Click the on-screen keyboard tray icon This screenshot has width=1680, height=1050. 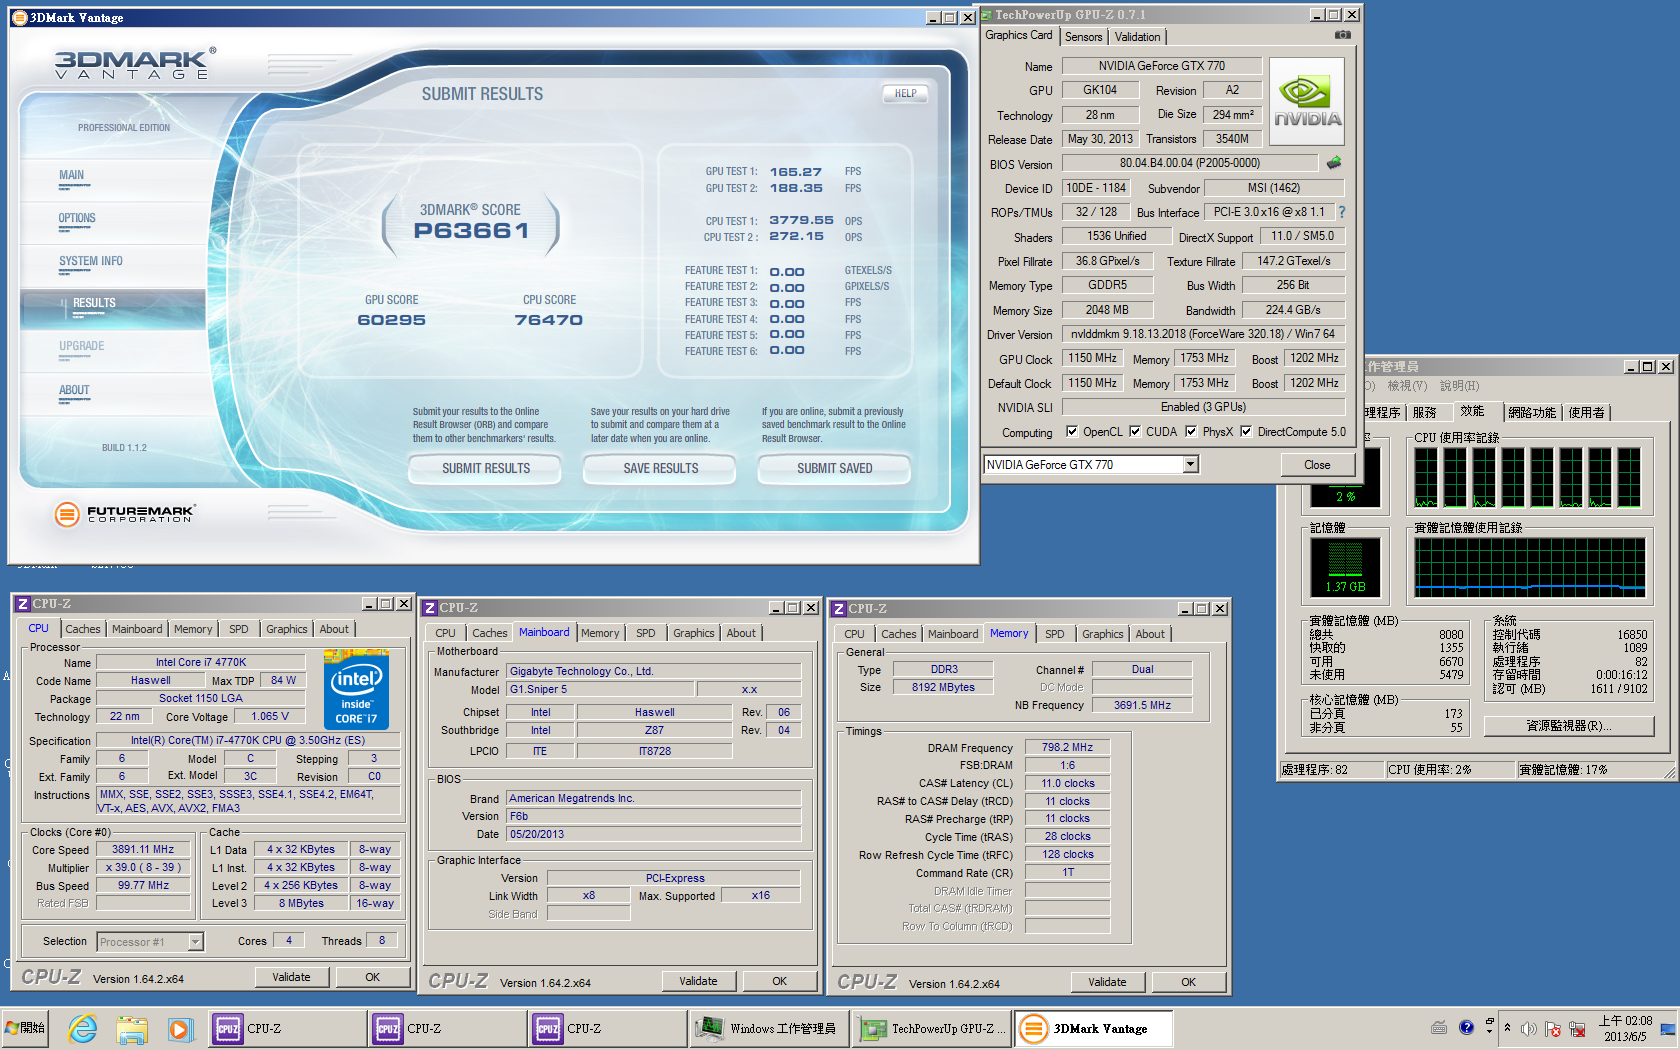(1439, 1027)
